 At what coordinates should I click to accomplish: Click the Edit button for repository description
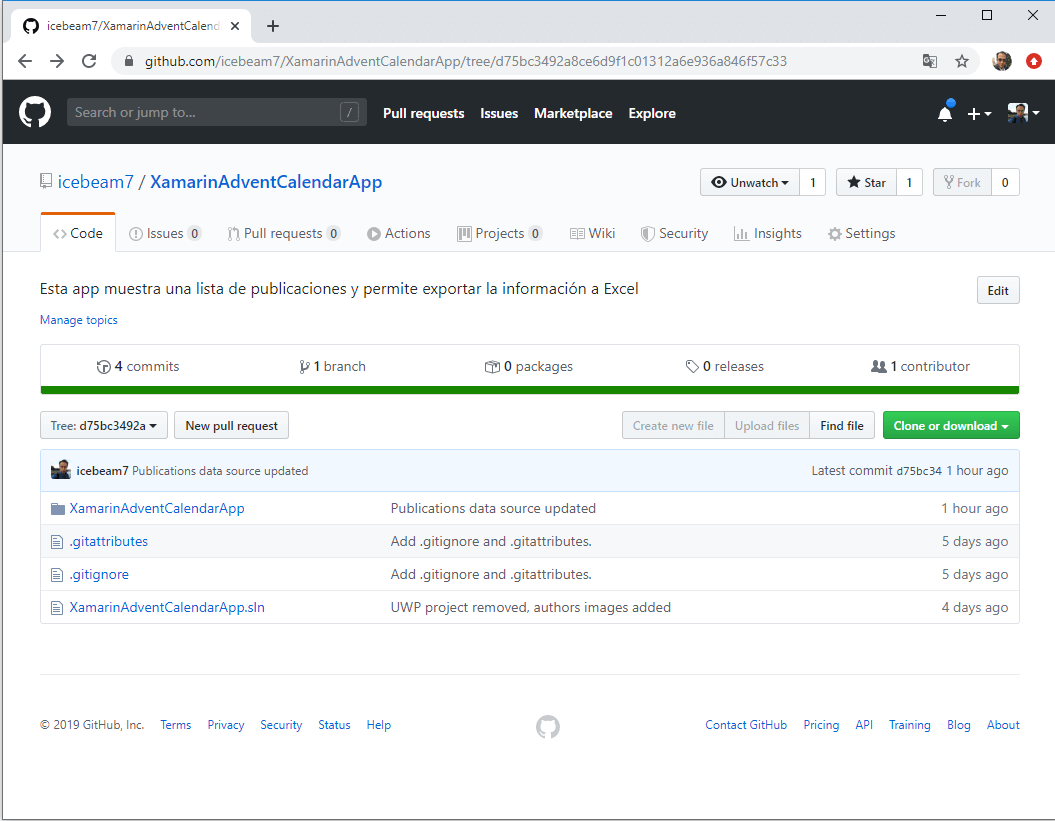click(997, 289)
